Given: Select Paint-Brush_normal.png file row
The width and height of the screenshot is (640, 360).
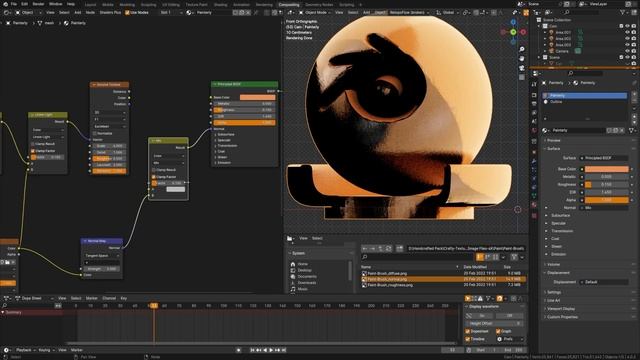Looking at the screenshot, I should click(x=443, y=279).
